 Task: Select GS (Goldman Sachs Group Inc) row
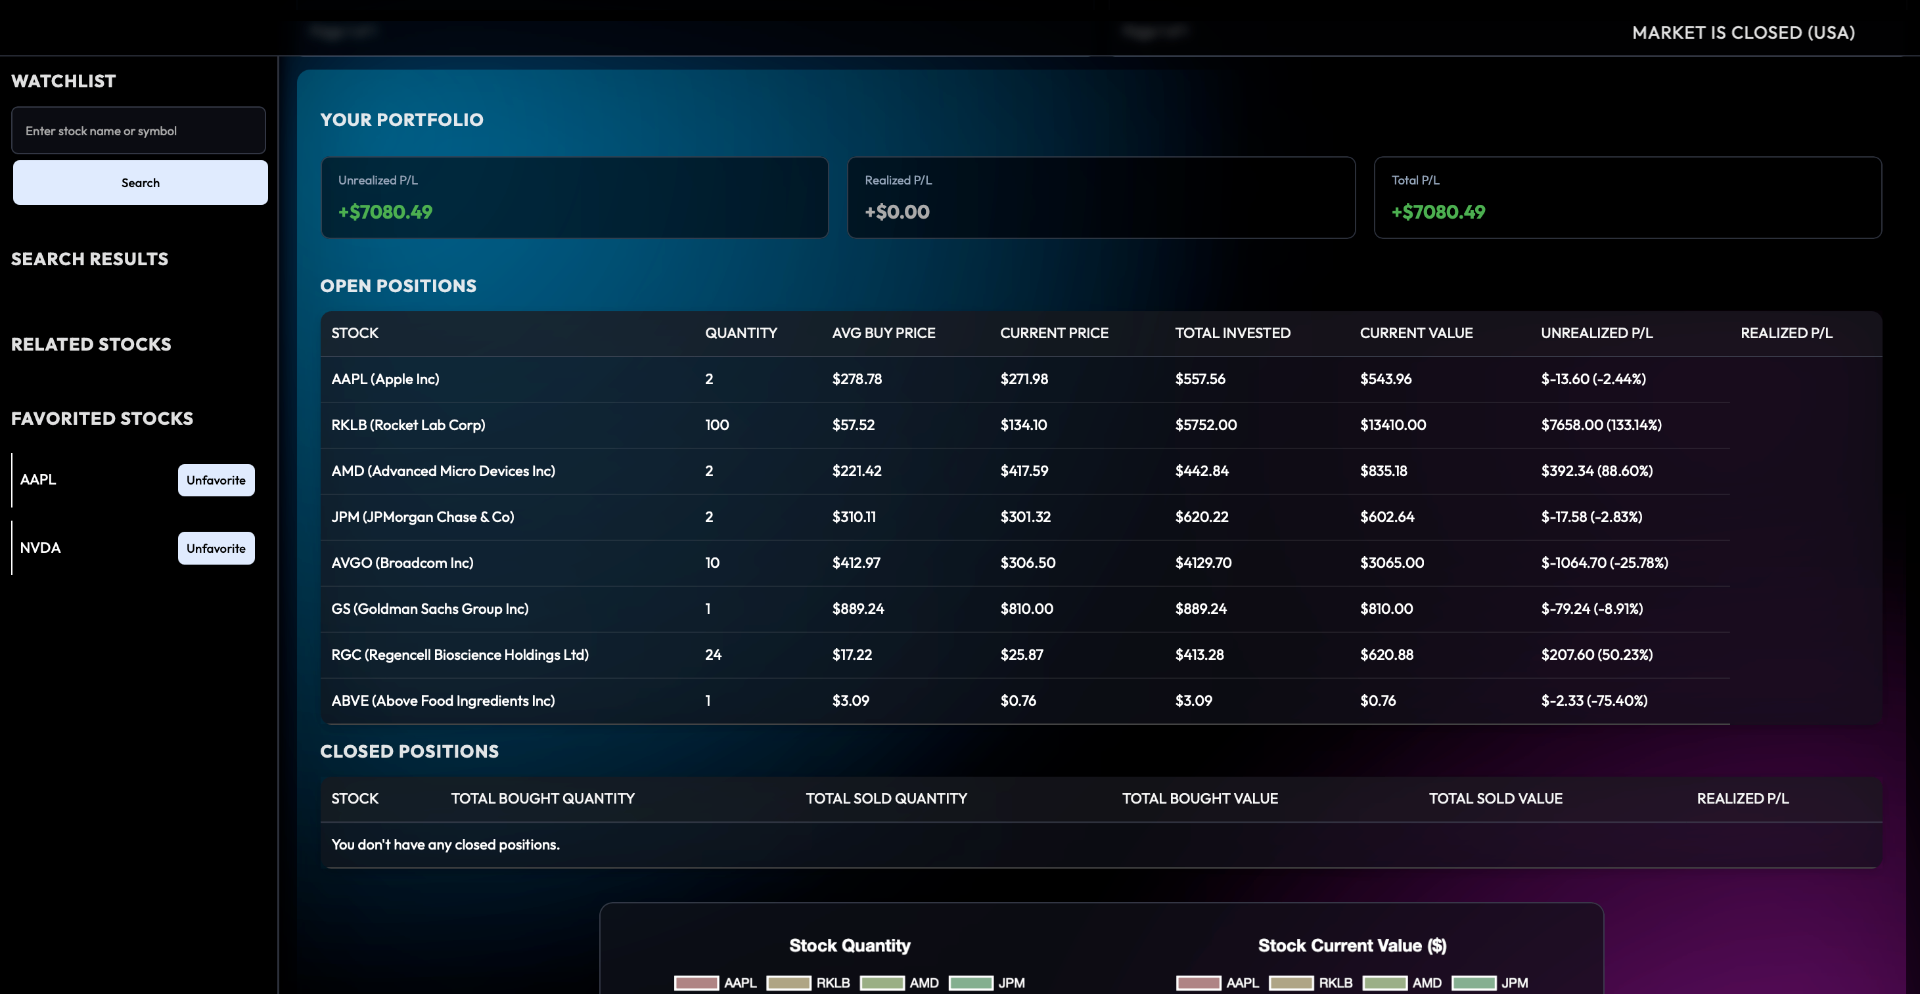click(x=1025, y=609)
